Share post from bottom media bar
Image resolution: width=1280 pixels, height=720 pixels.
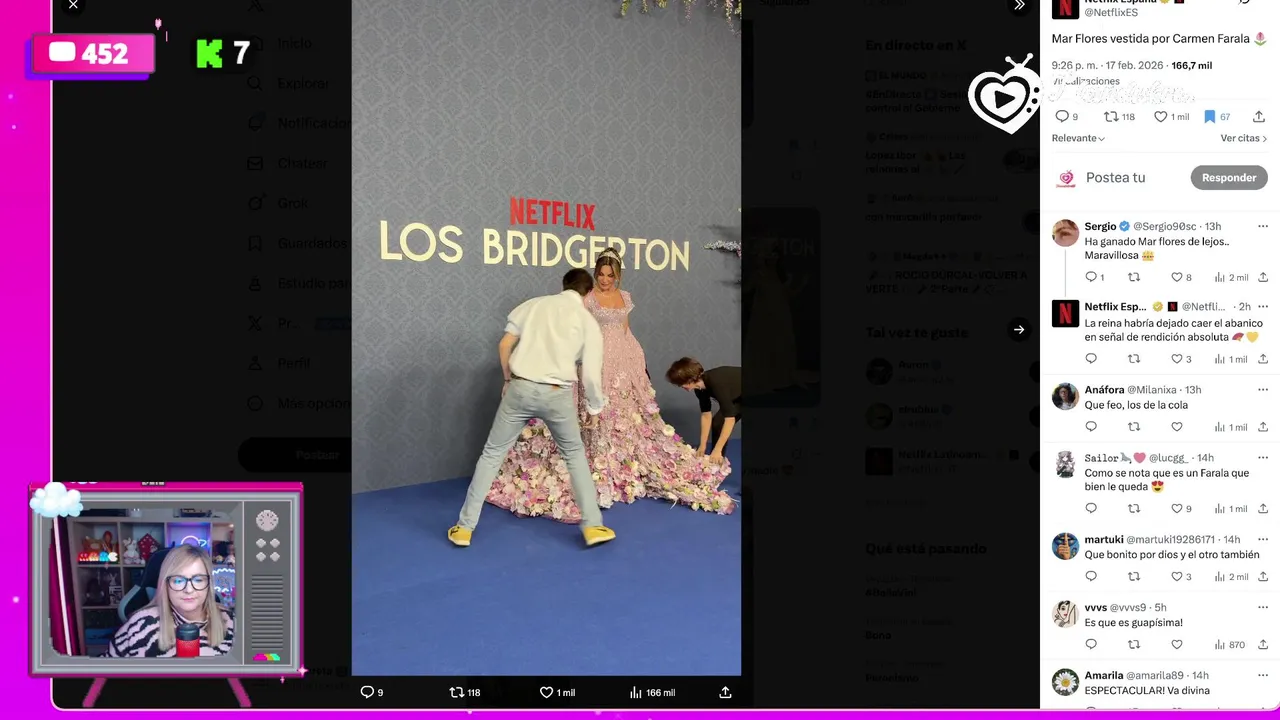(725, 692)
